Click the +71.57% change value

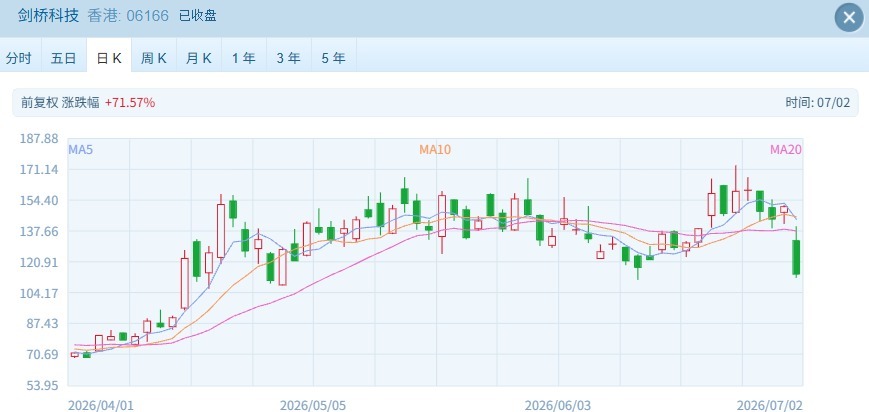click(x=130, y=103)
